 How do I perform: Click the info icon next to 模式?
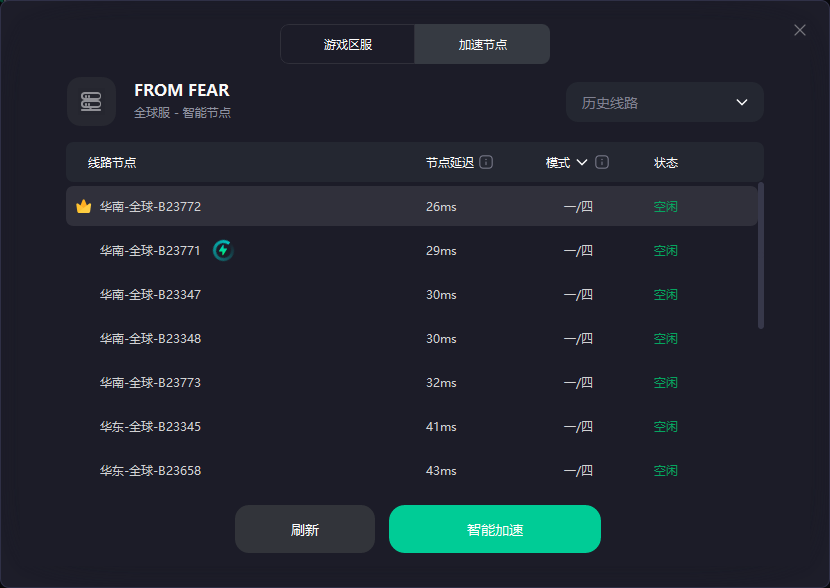[x=602, y=162]
